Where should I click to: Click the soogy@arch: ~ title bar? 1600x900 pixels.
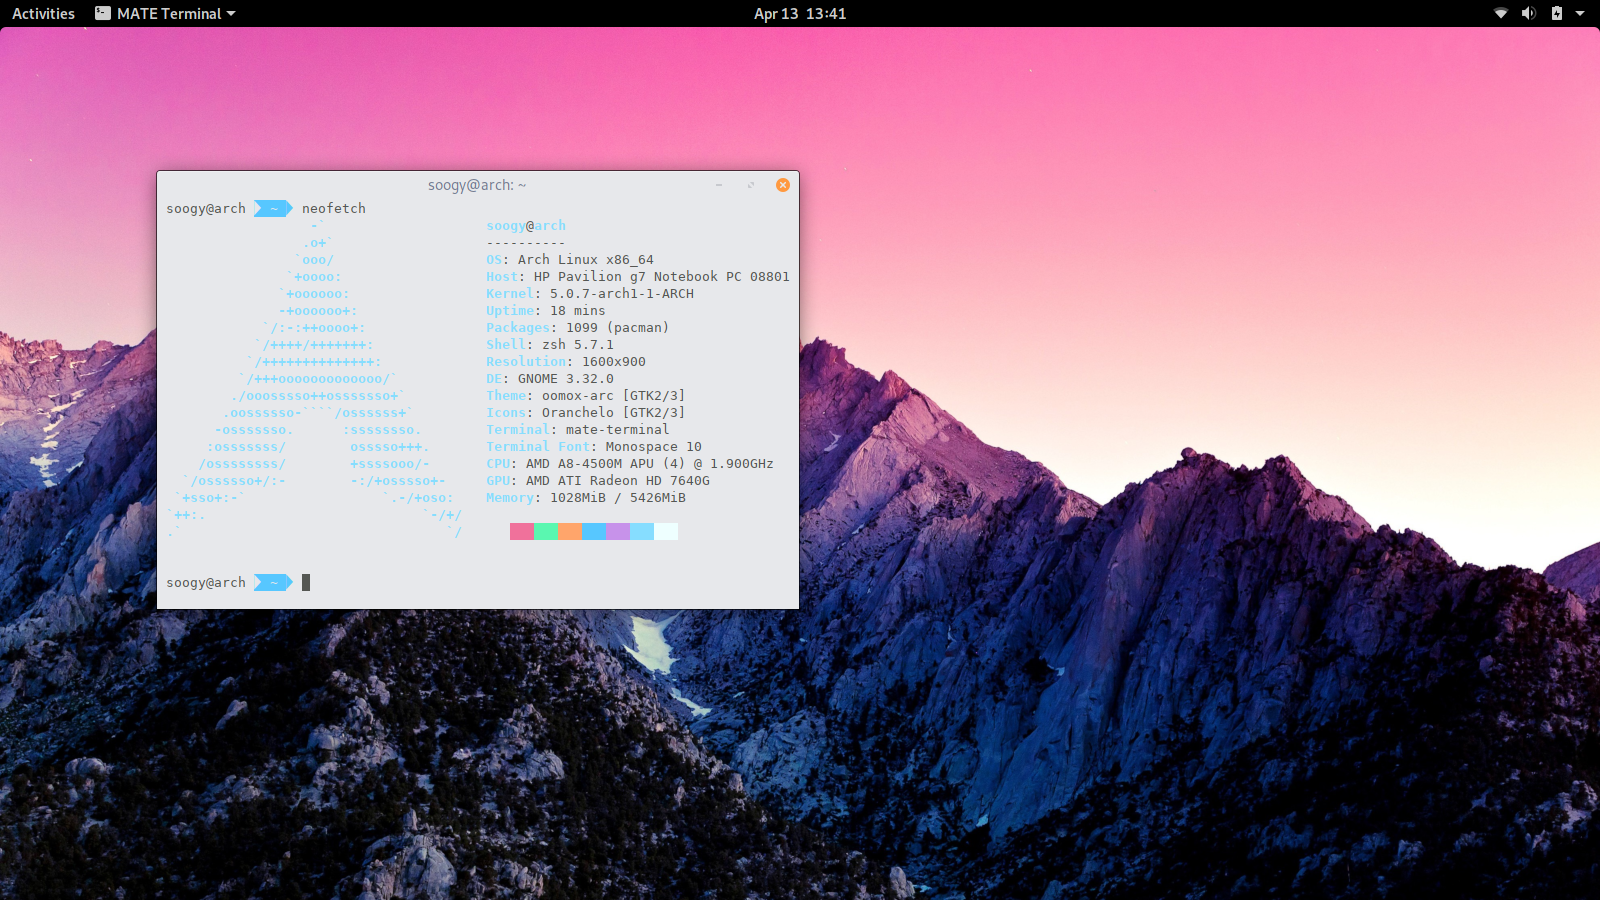pos(477,184)
